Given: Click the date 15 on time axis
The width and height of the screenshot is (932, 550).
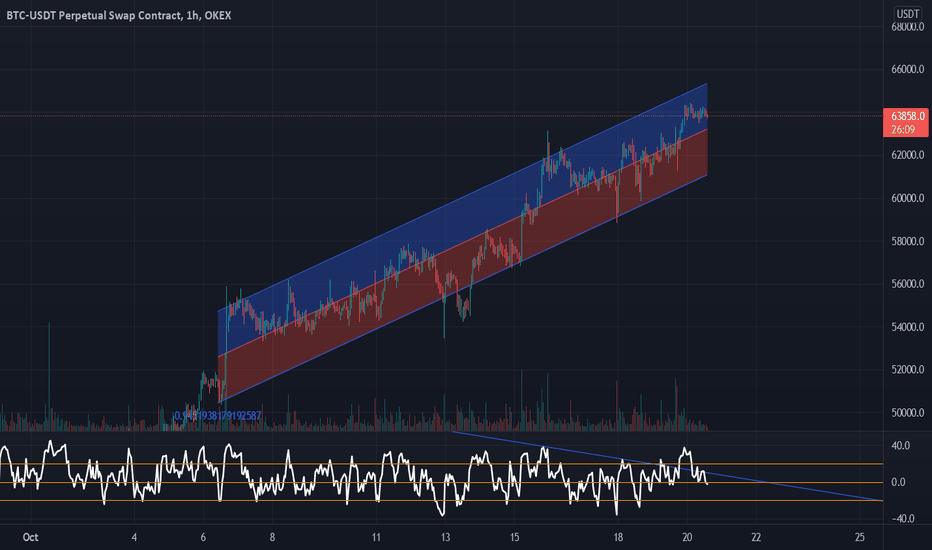Looking at the screenshot, I should pos(514,538).
